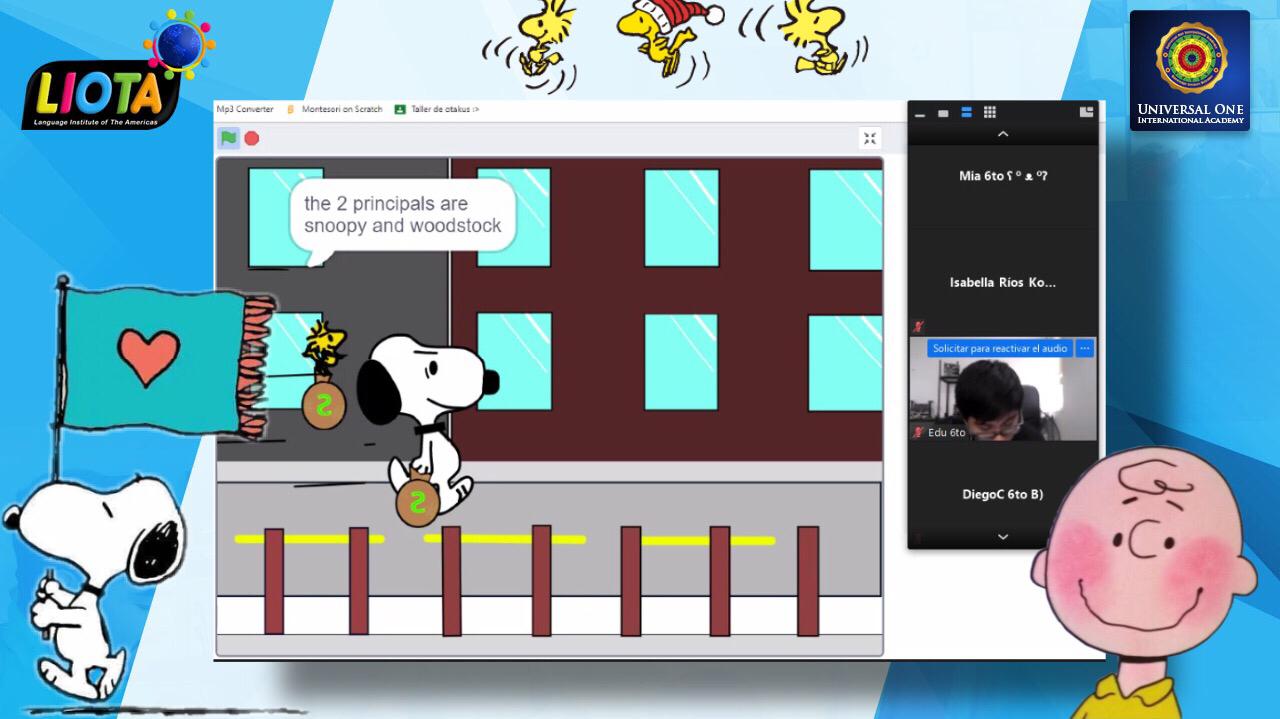Click the money bag held by Snoopy

click(417, 499)
